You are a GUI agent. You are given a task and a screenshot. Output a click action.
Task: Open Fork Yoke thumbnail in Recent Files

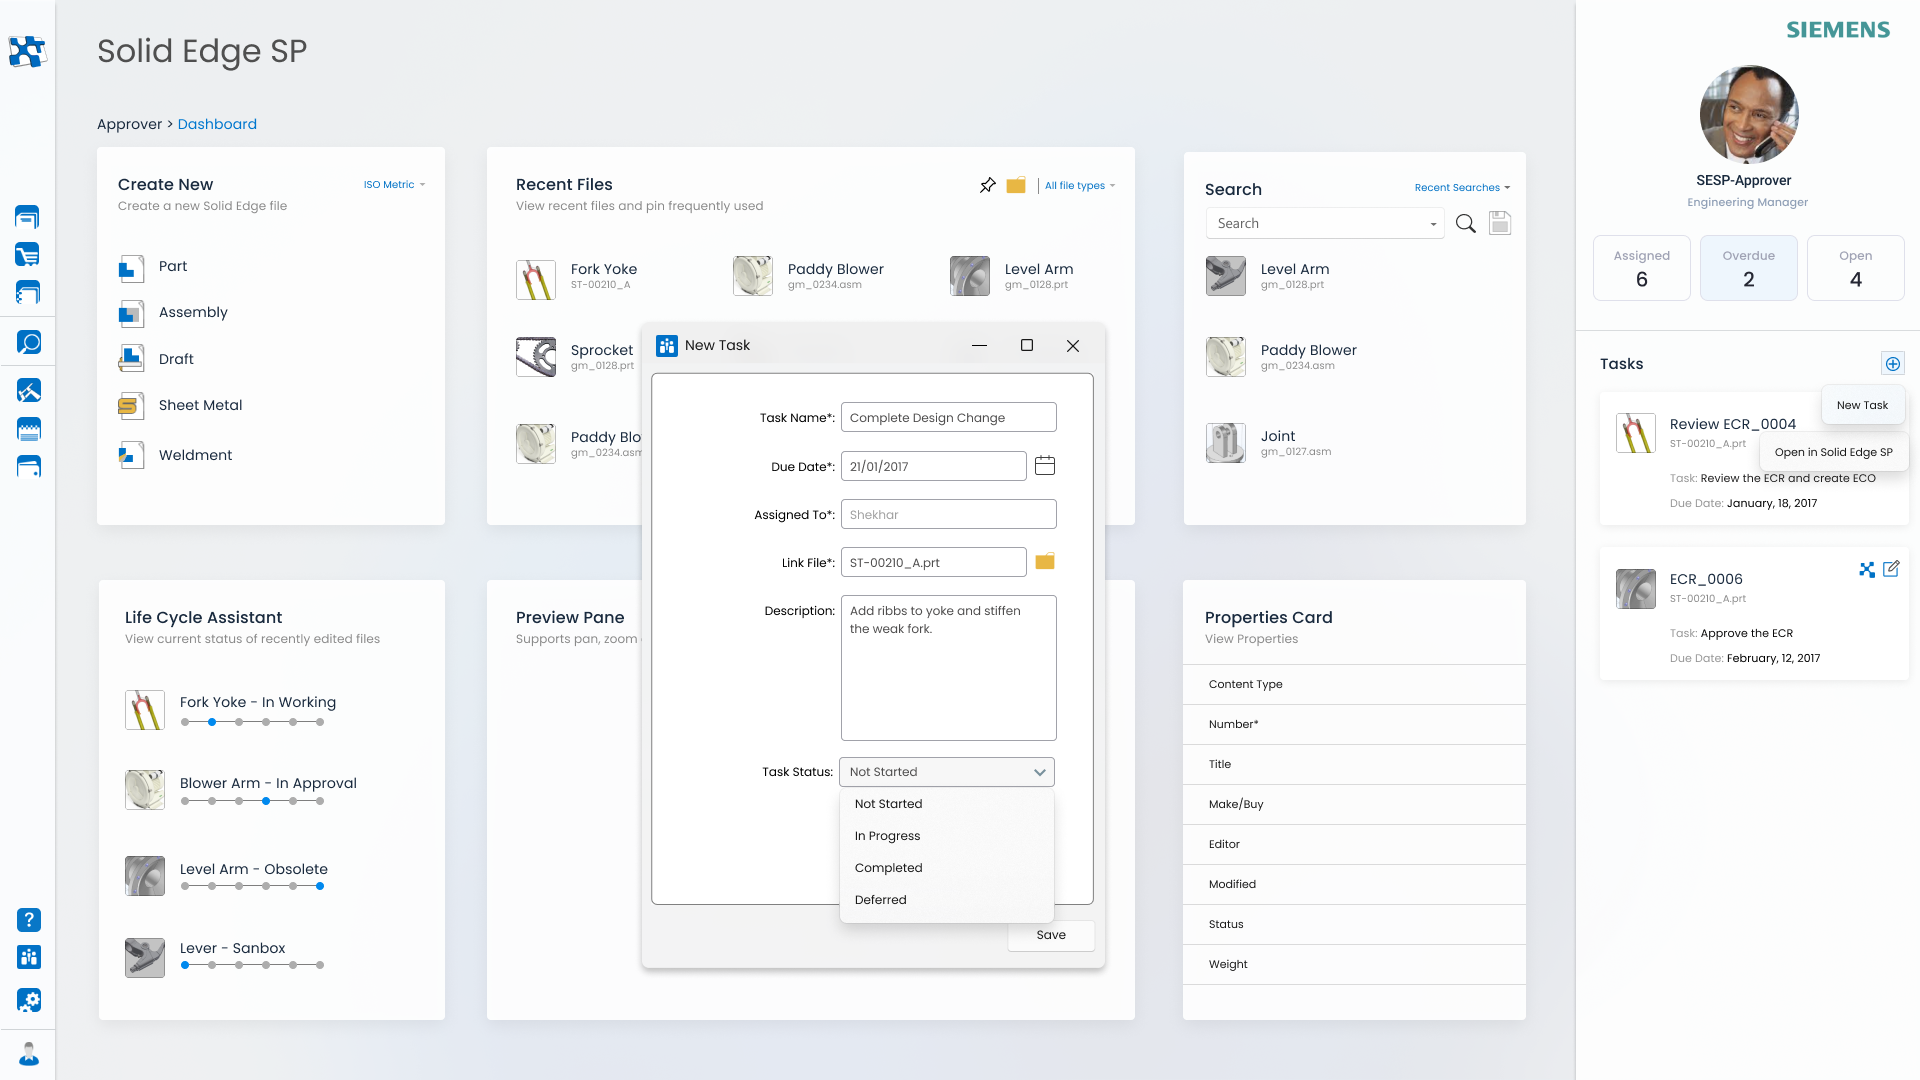[536, 280]
